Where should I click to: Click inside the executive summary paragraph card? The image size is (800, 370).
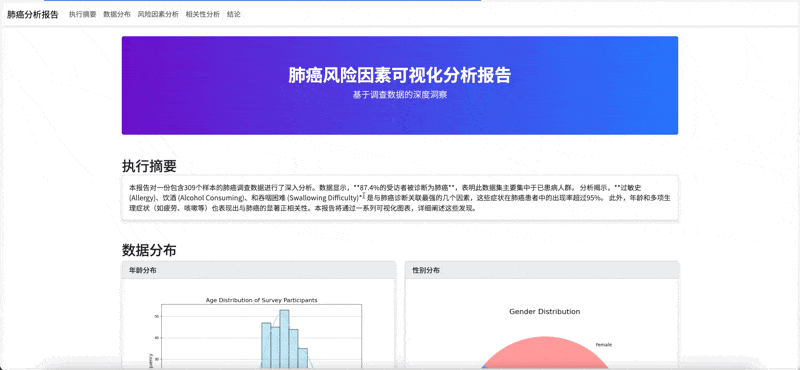coord(400,198)
